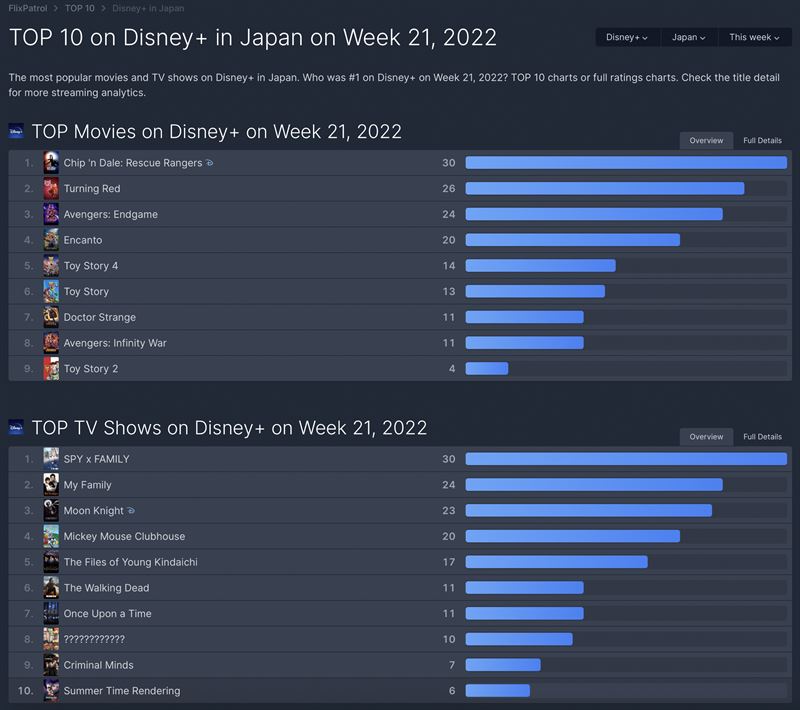Click the Disney+ original badge next to Moon Knight
The image size is (800, 710).
tap(132, 511)
